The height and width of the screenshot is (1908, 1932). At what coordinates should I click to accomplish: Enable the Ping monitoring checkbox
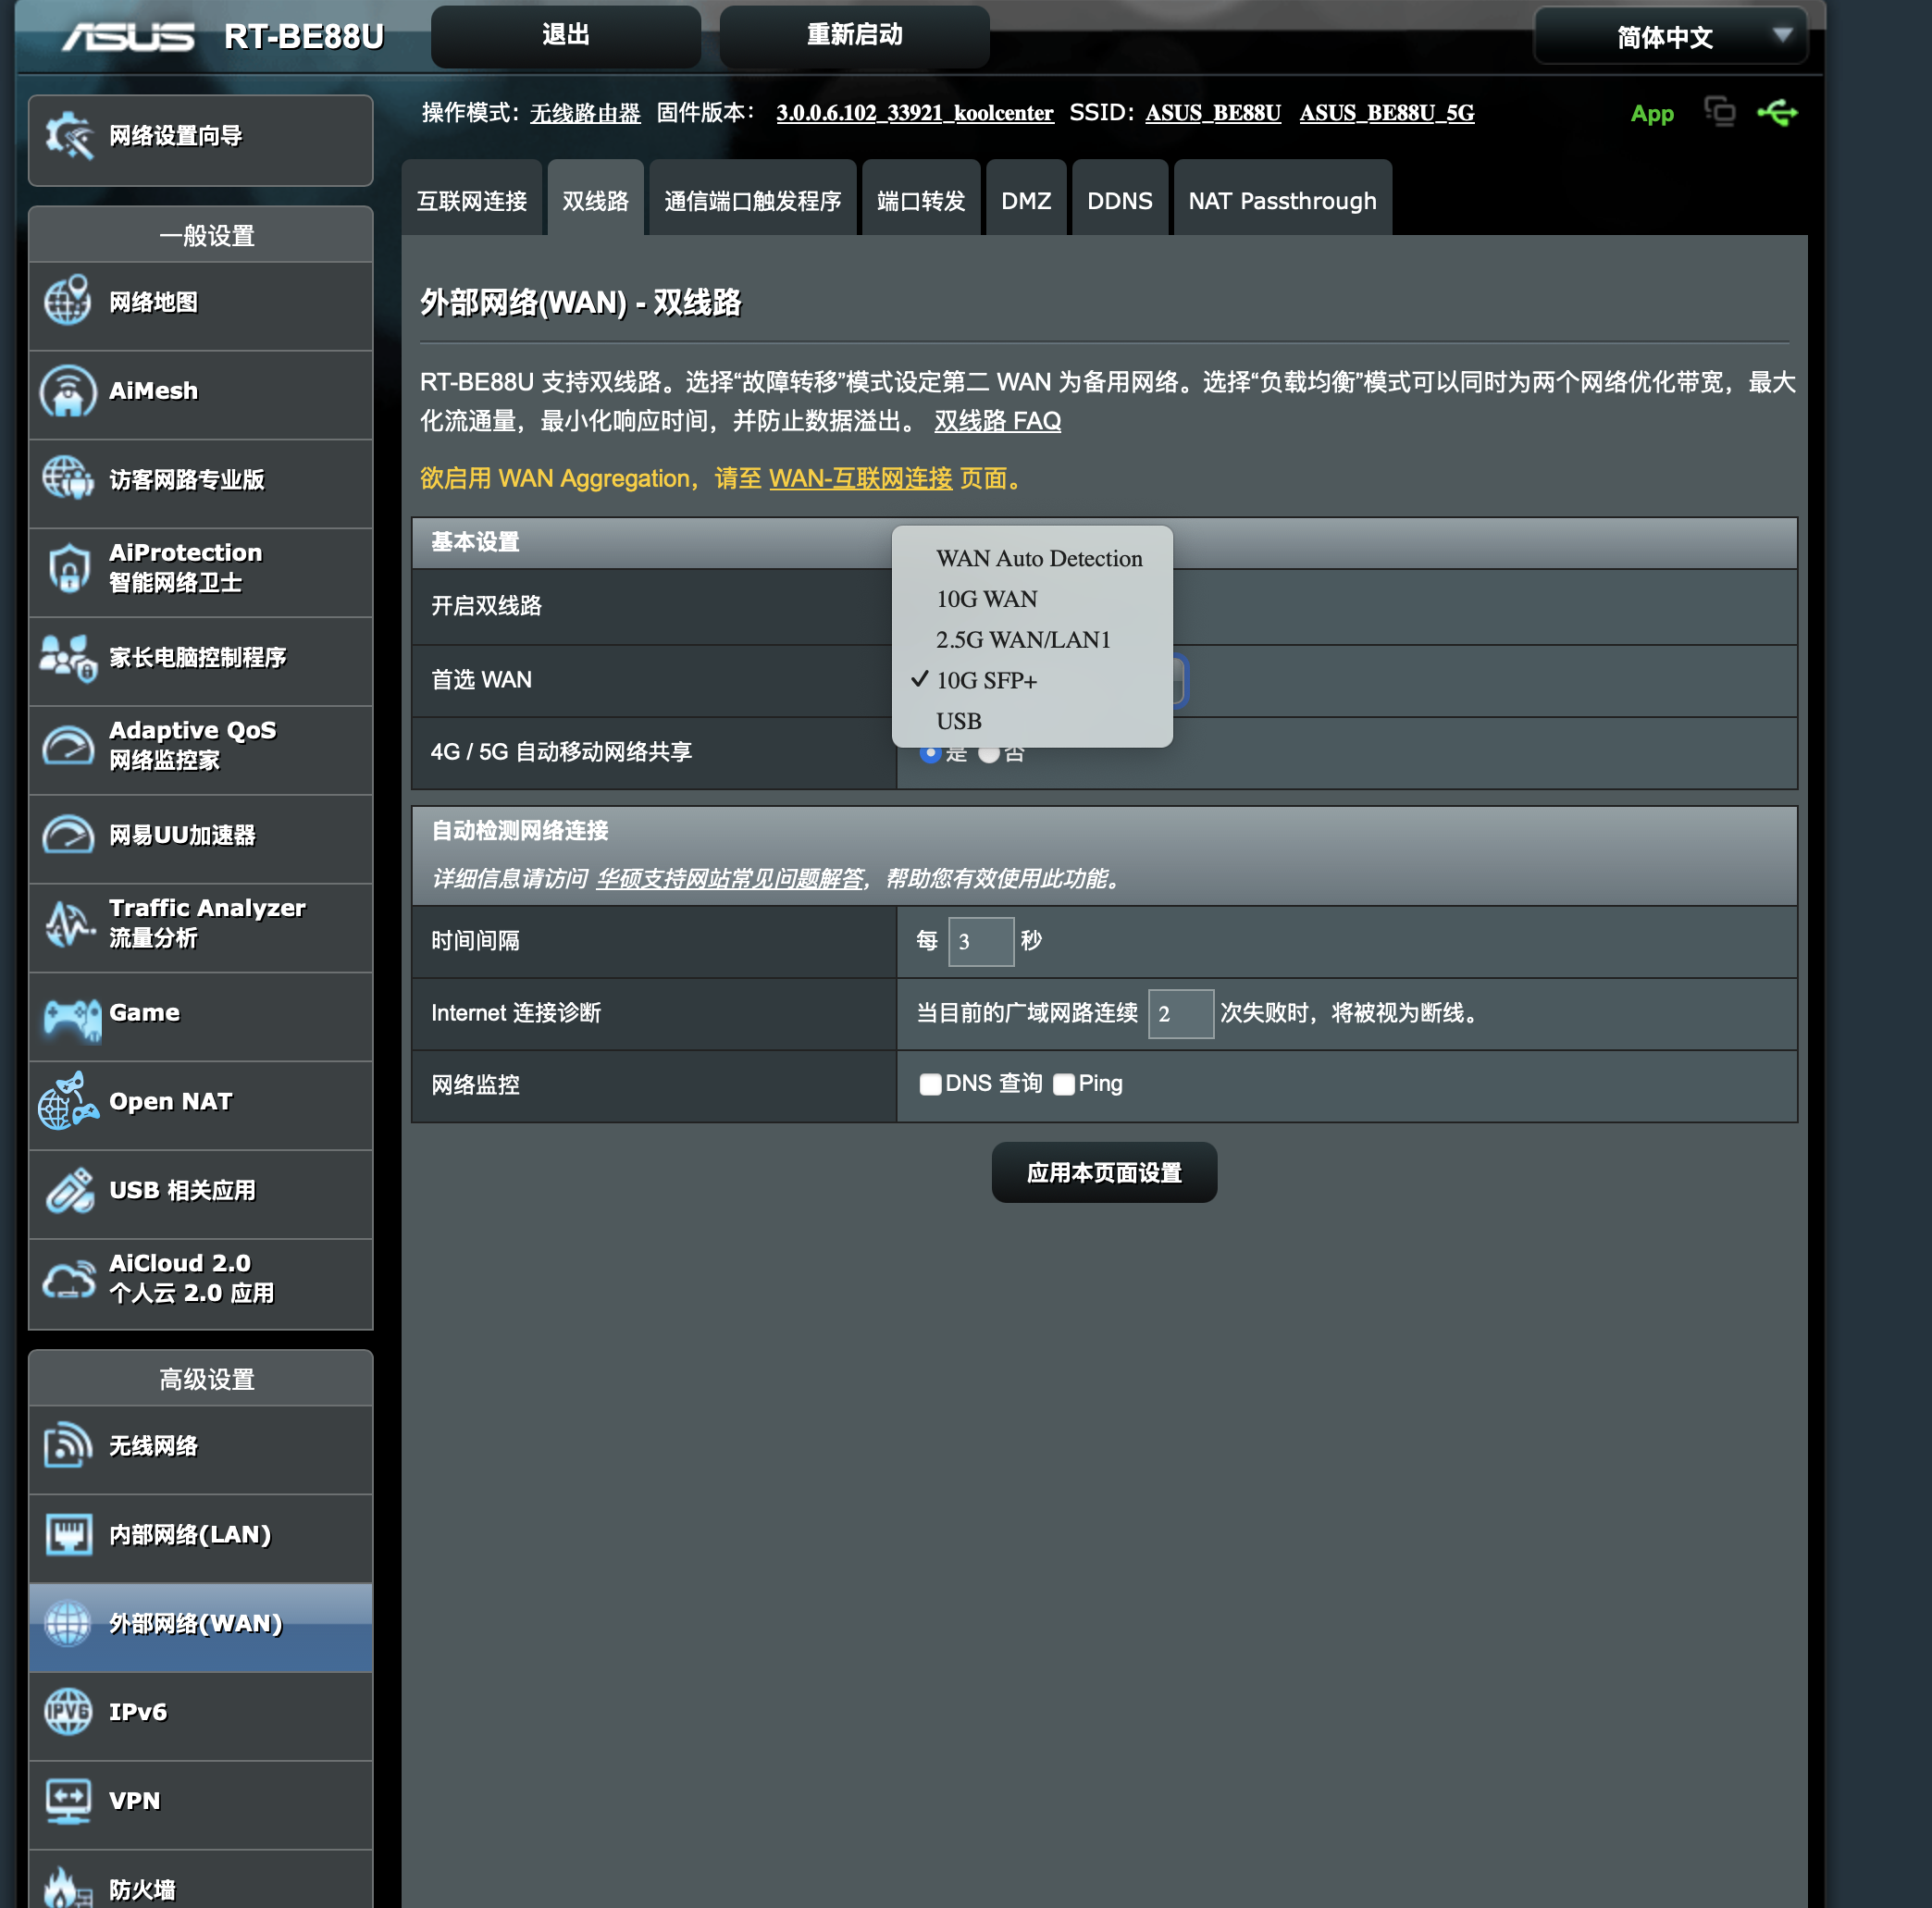[1064, 1084]
